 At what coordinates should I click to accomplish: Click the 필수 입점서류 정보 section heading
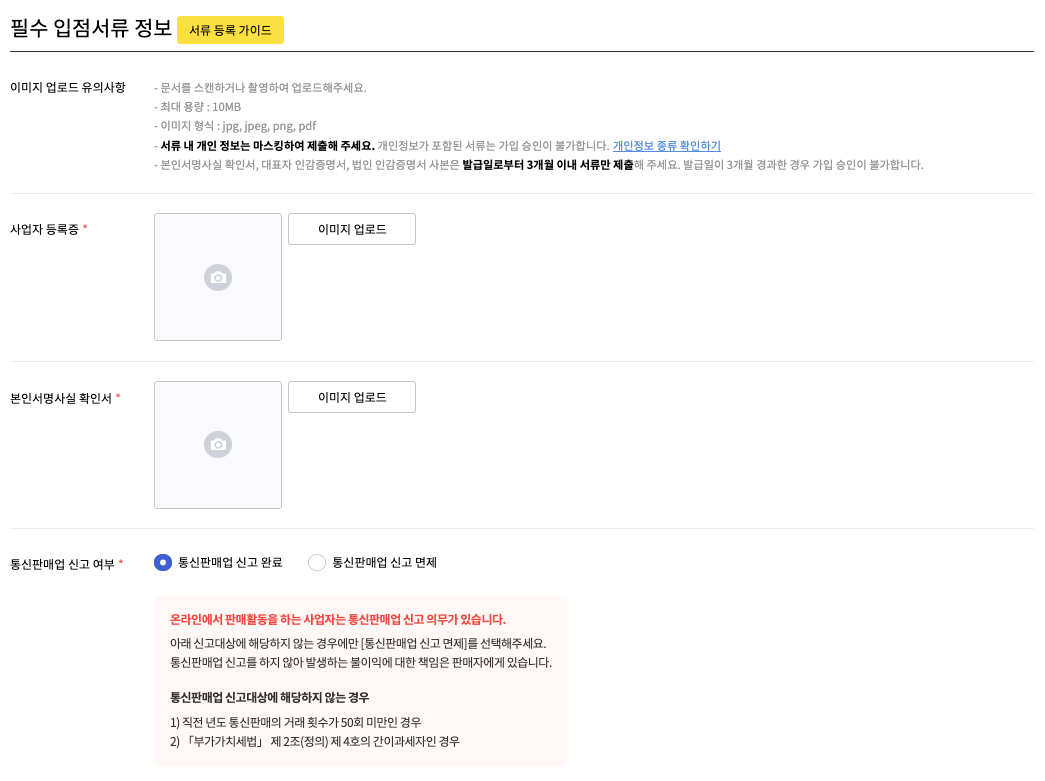coord(91,28)
